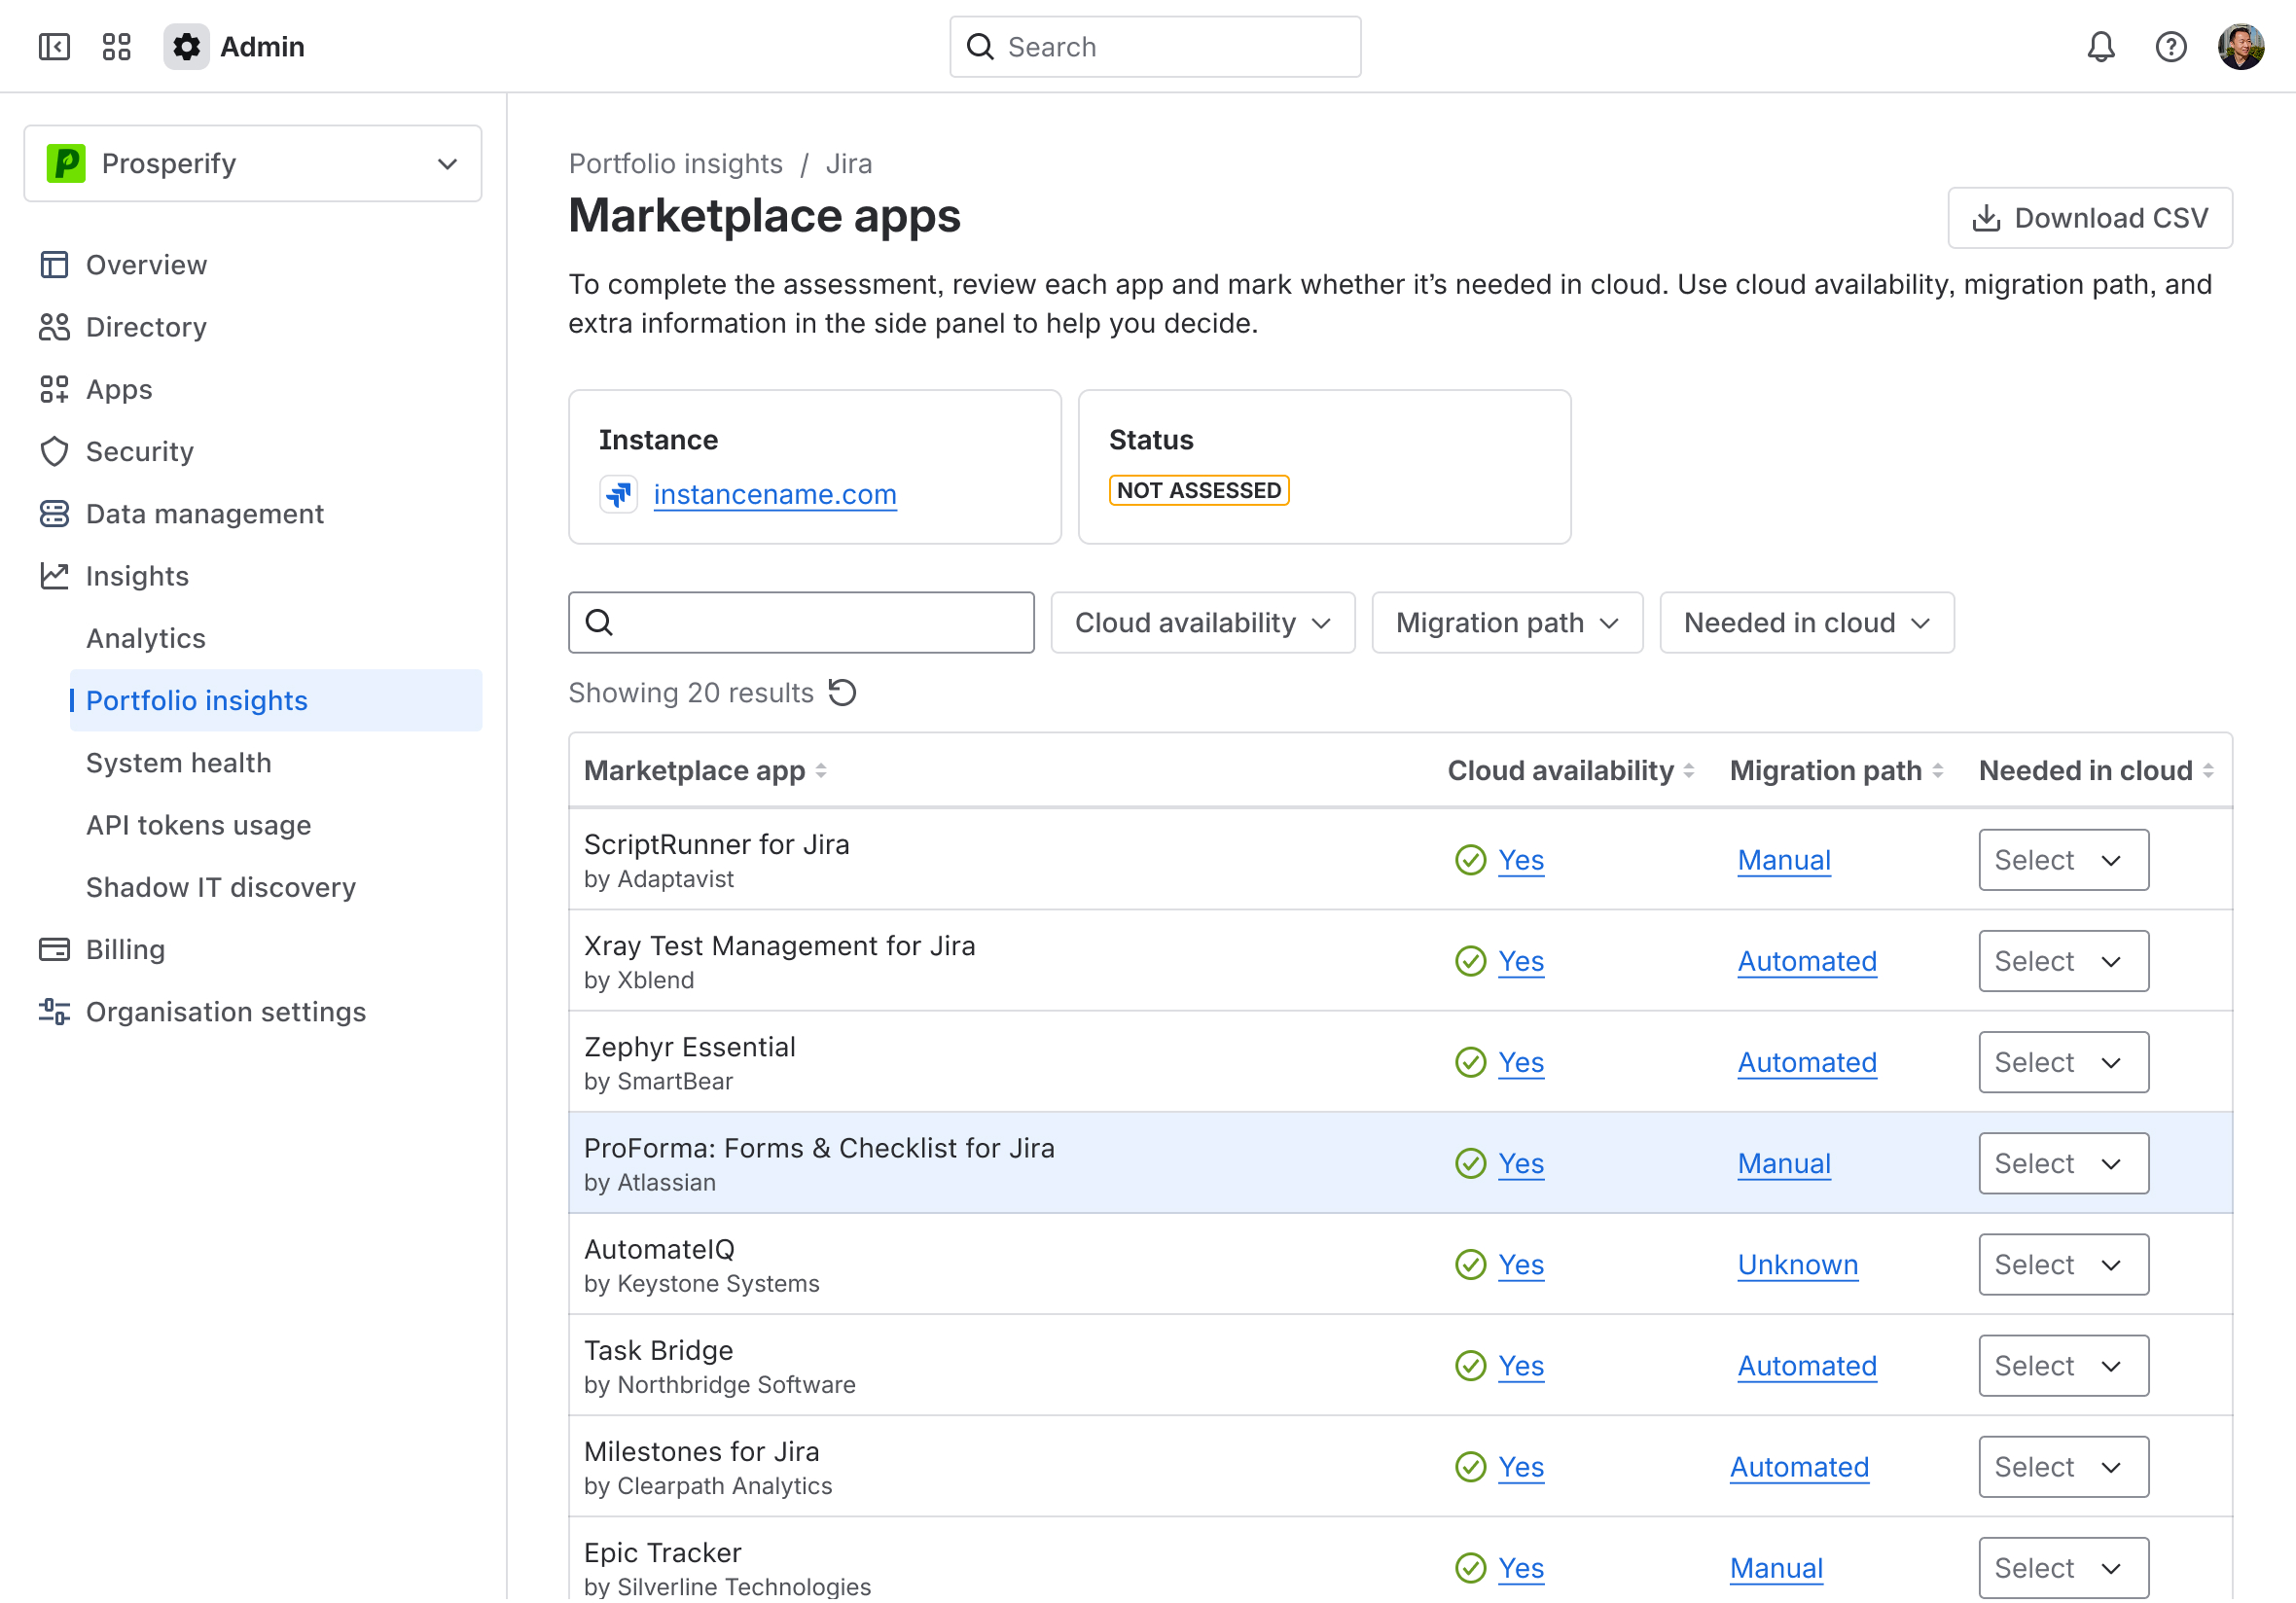Click the Security shield icon in sidebar
Image resolution: width=2296 pixels, height=1603 pixels.
(x=54, y=451)
